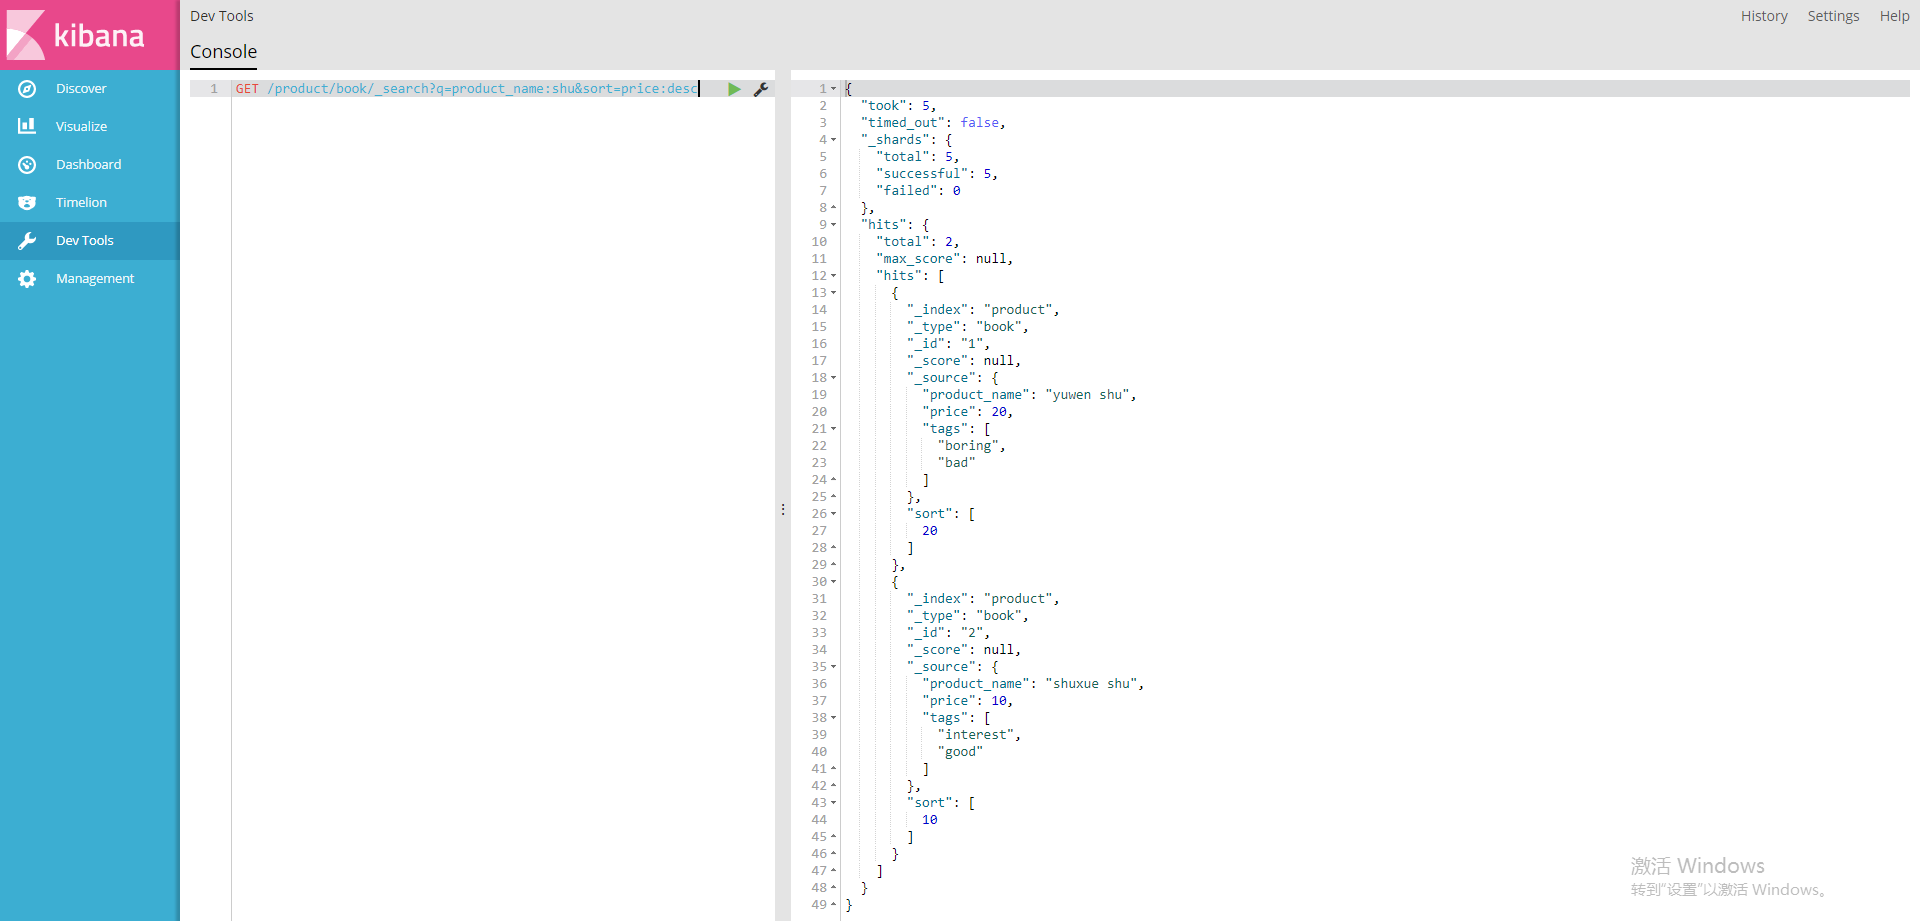Collapse sort array at line 26
The height and width of the screenshot is (921, 1920).
(x=834, y=514)
